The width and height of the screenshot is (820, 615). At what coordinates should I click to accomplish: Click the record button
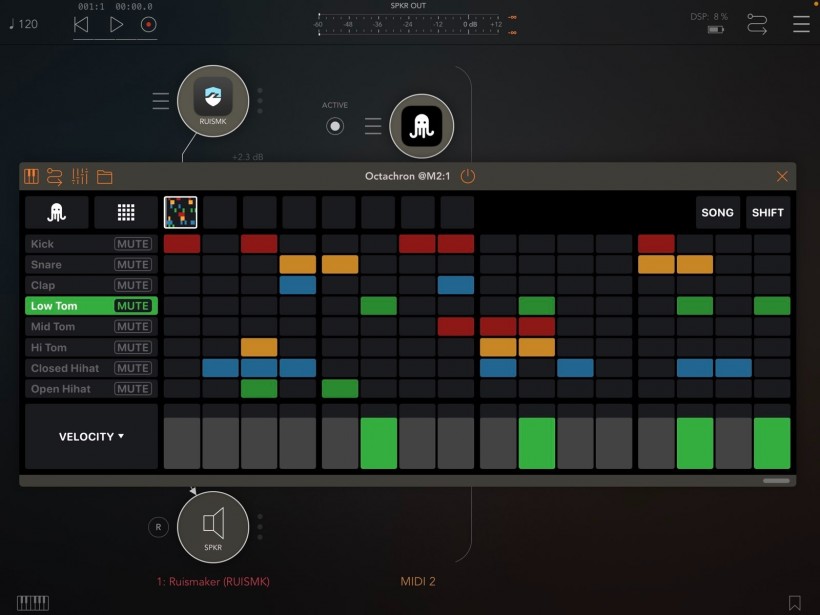pyautogui.click(x=149, y=25)
